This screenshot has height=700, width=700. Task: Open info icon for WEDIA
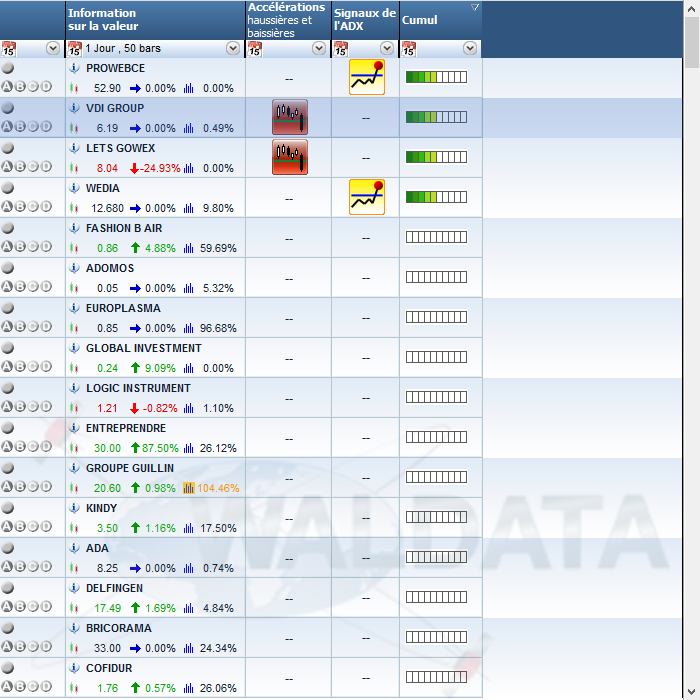[74, 188]
